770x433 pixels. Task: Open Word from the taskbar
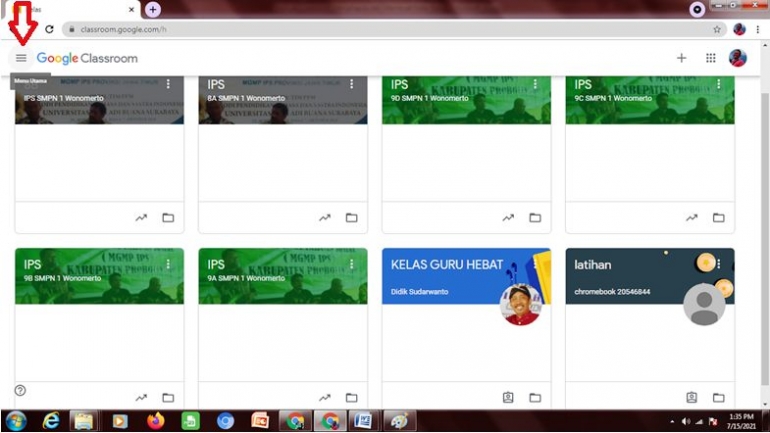pos(363,421)
